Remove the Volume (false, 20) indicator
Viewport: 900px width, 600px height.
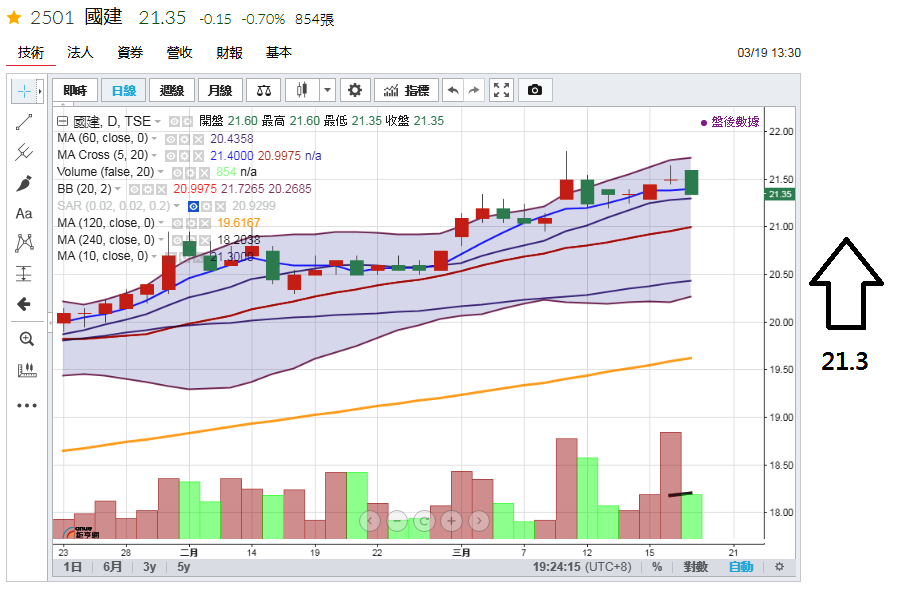(x=205, y=172)
